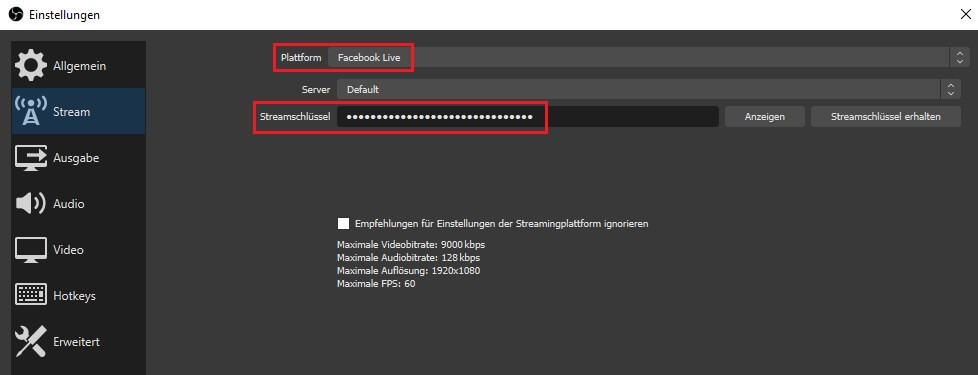Image resolution: width=978 pixels, height=375 pixels.
Task: Click the Server field label
Action: [316, 89]
